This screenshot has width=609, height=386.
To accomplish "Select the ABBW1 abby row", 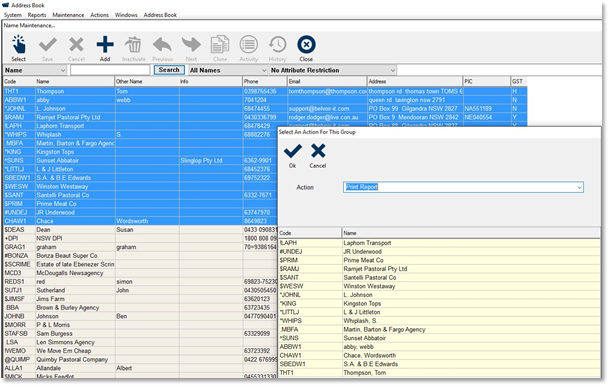I will [x=265, y=100].
